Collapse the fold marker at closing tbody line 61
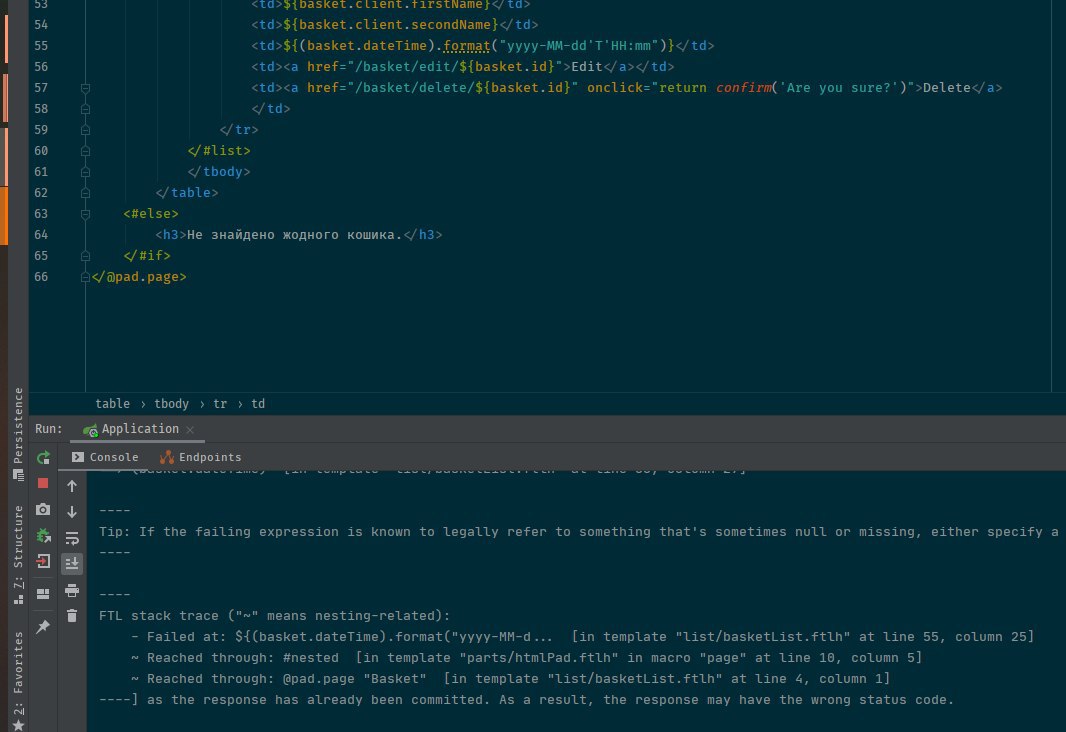The width and height of the screenshot is (1066, 732). pos(85,172)
